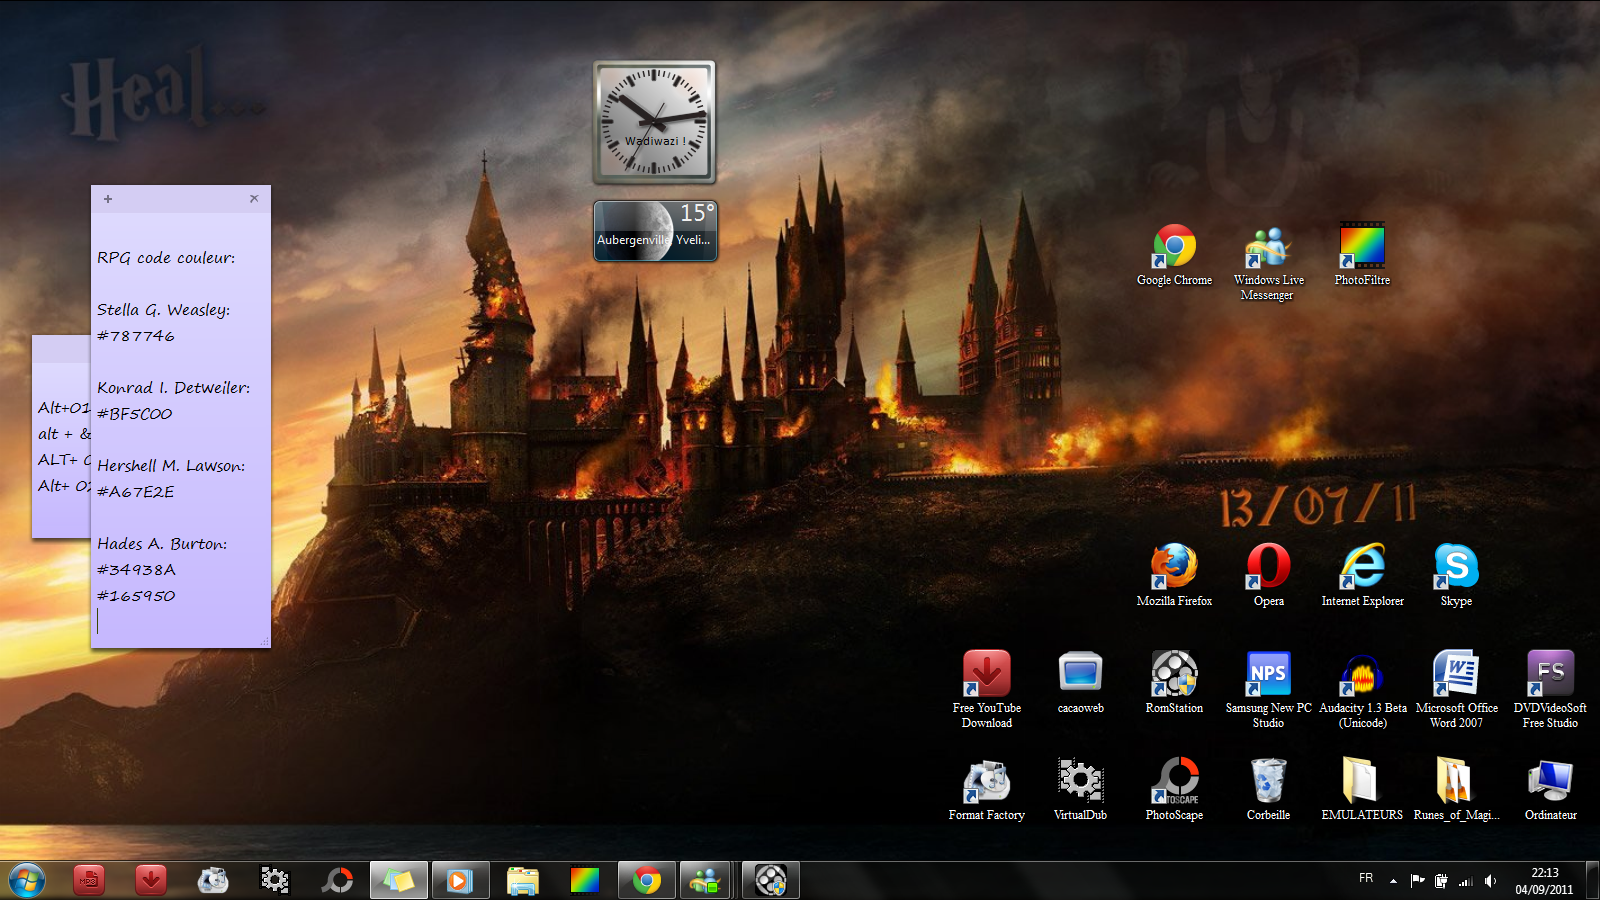Select DVDVideoSoft Free Studio icon
Image resolution: width=1600 pixels, height=900 pixels.
[x=1550, y=690]
